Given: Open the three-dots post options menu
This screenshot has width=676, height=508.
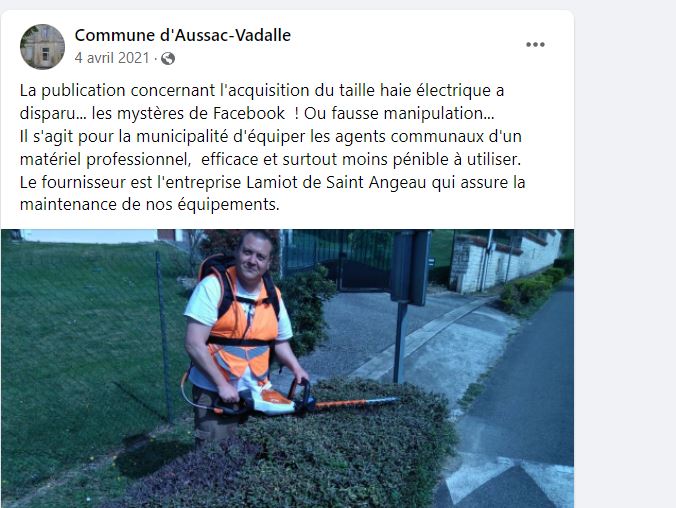Looking at the screenshot, I should click(x=535, y=44).
